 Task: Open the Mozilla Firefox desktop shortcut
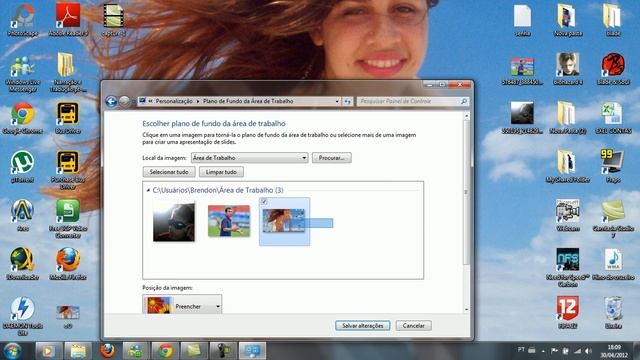pos(68,264)
